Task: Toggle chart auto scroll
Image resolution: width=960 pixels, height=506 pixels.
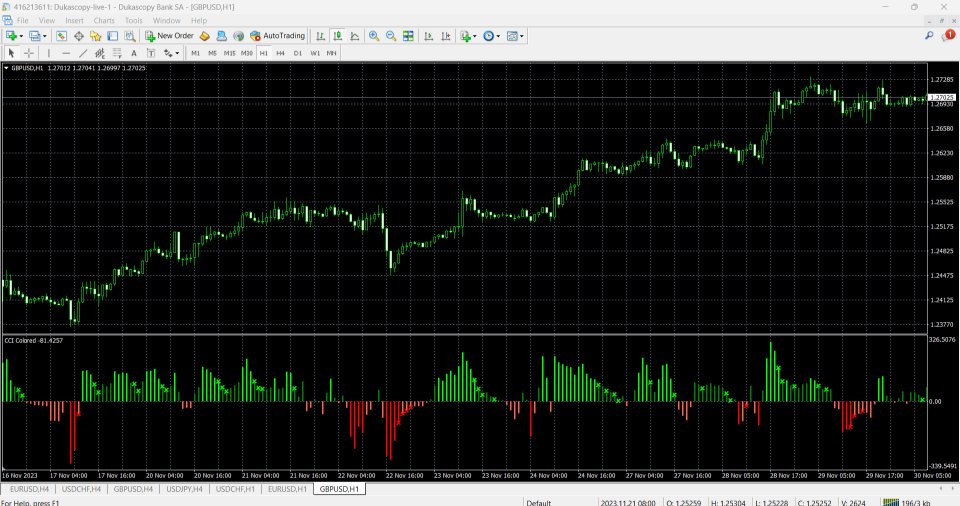Action: 429,36
